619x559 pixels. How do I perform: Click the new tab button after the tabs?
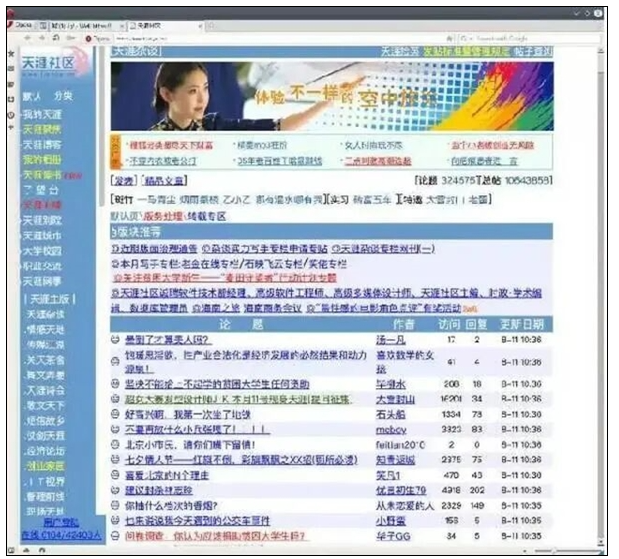click(211, 26)
